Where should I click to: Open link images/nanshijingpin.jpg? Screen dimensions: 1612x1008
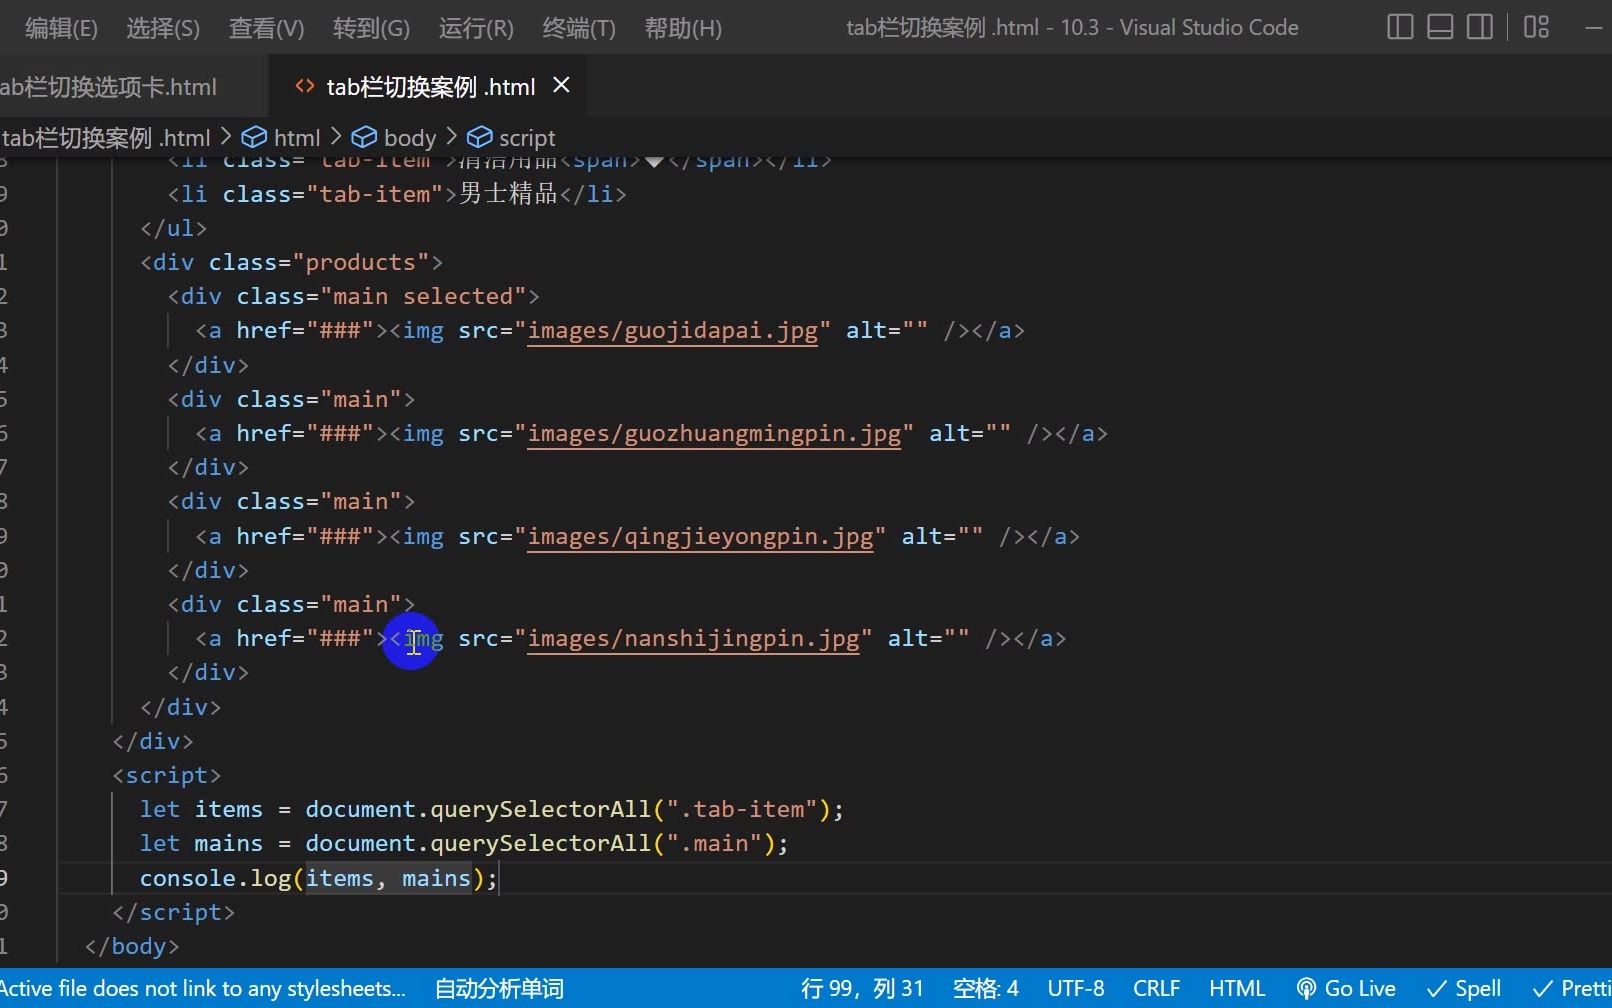[x=693, y=639]
